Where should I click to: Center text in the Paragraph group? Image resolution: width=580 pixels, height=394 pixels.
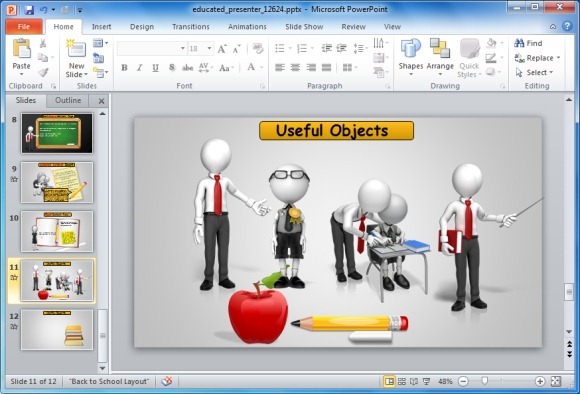[296, 67]
